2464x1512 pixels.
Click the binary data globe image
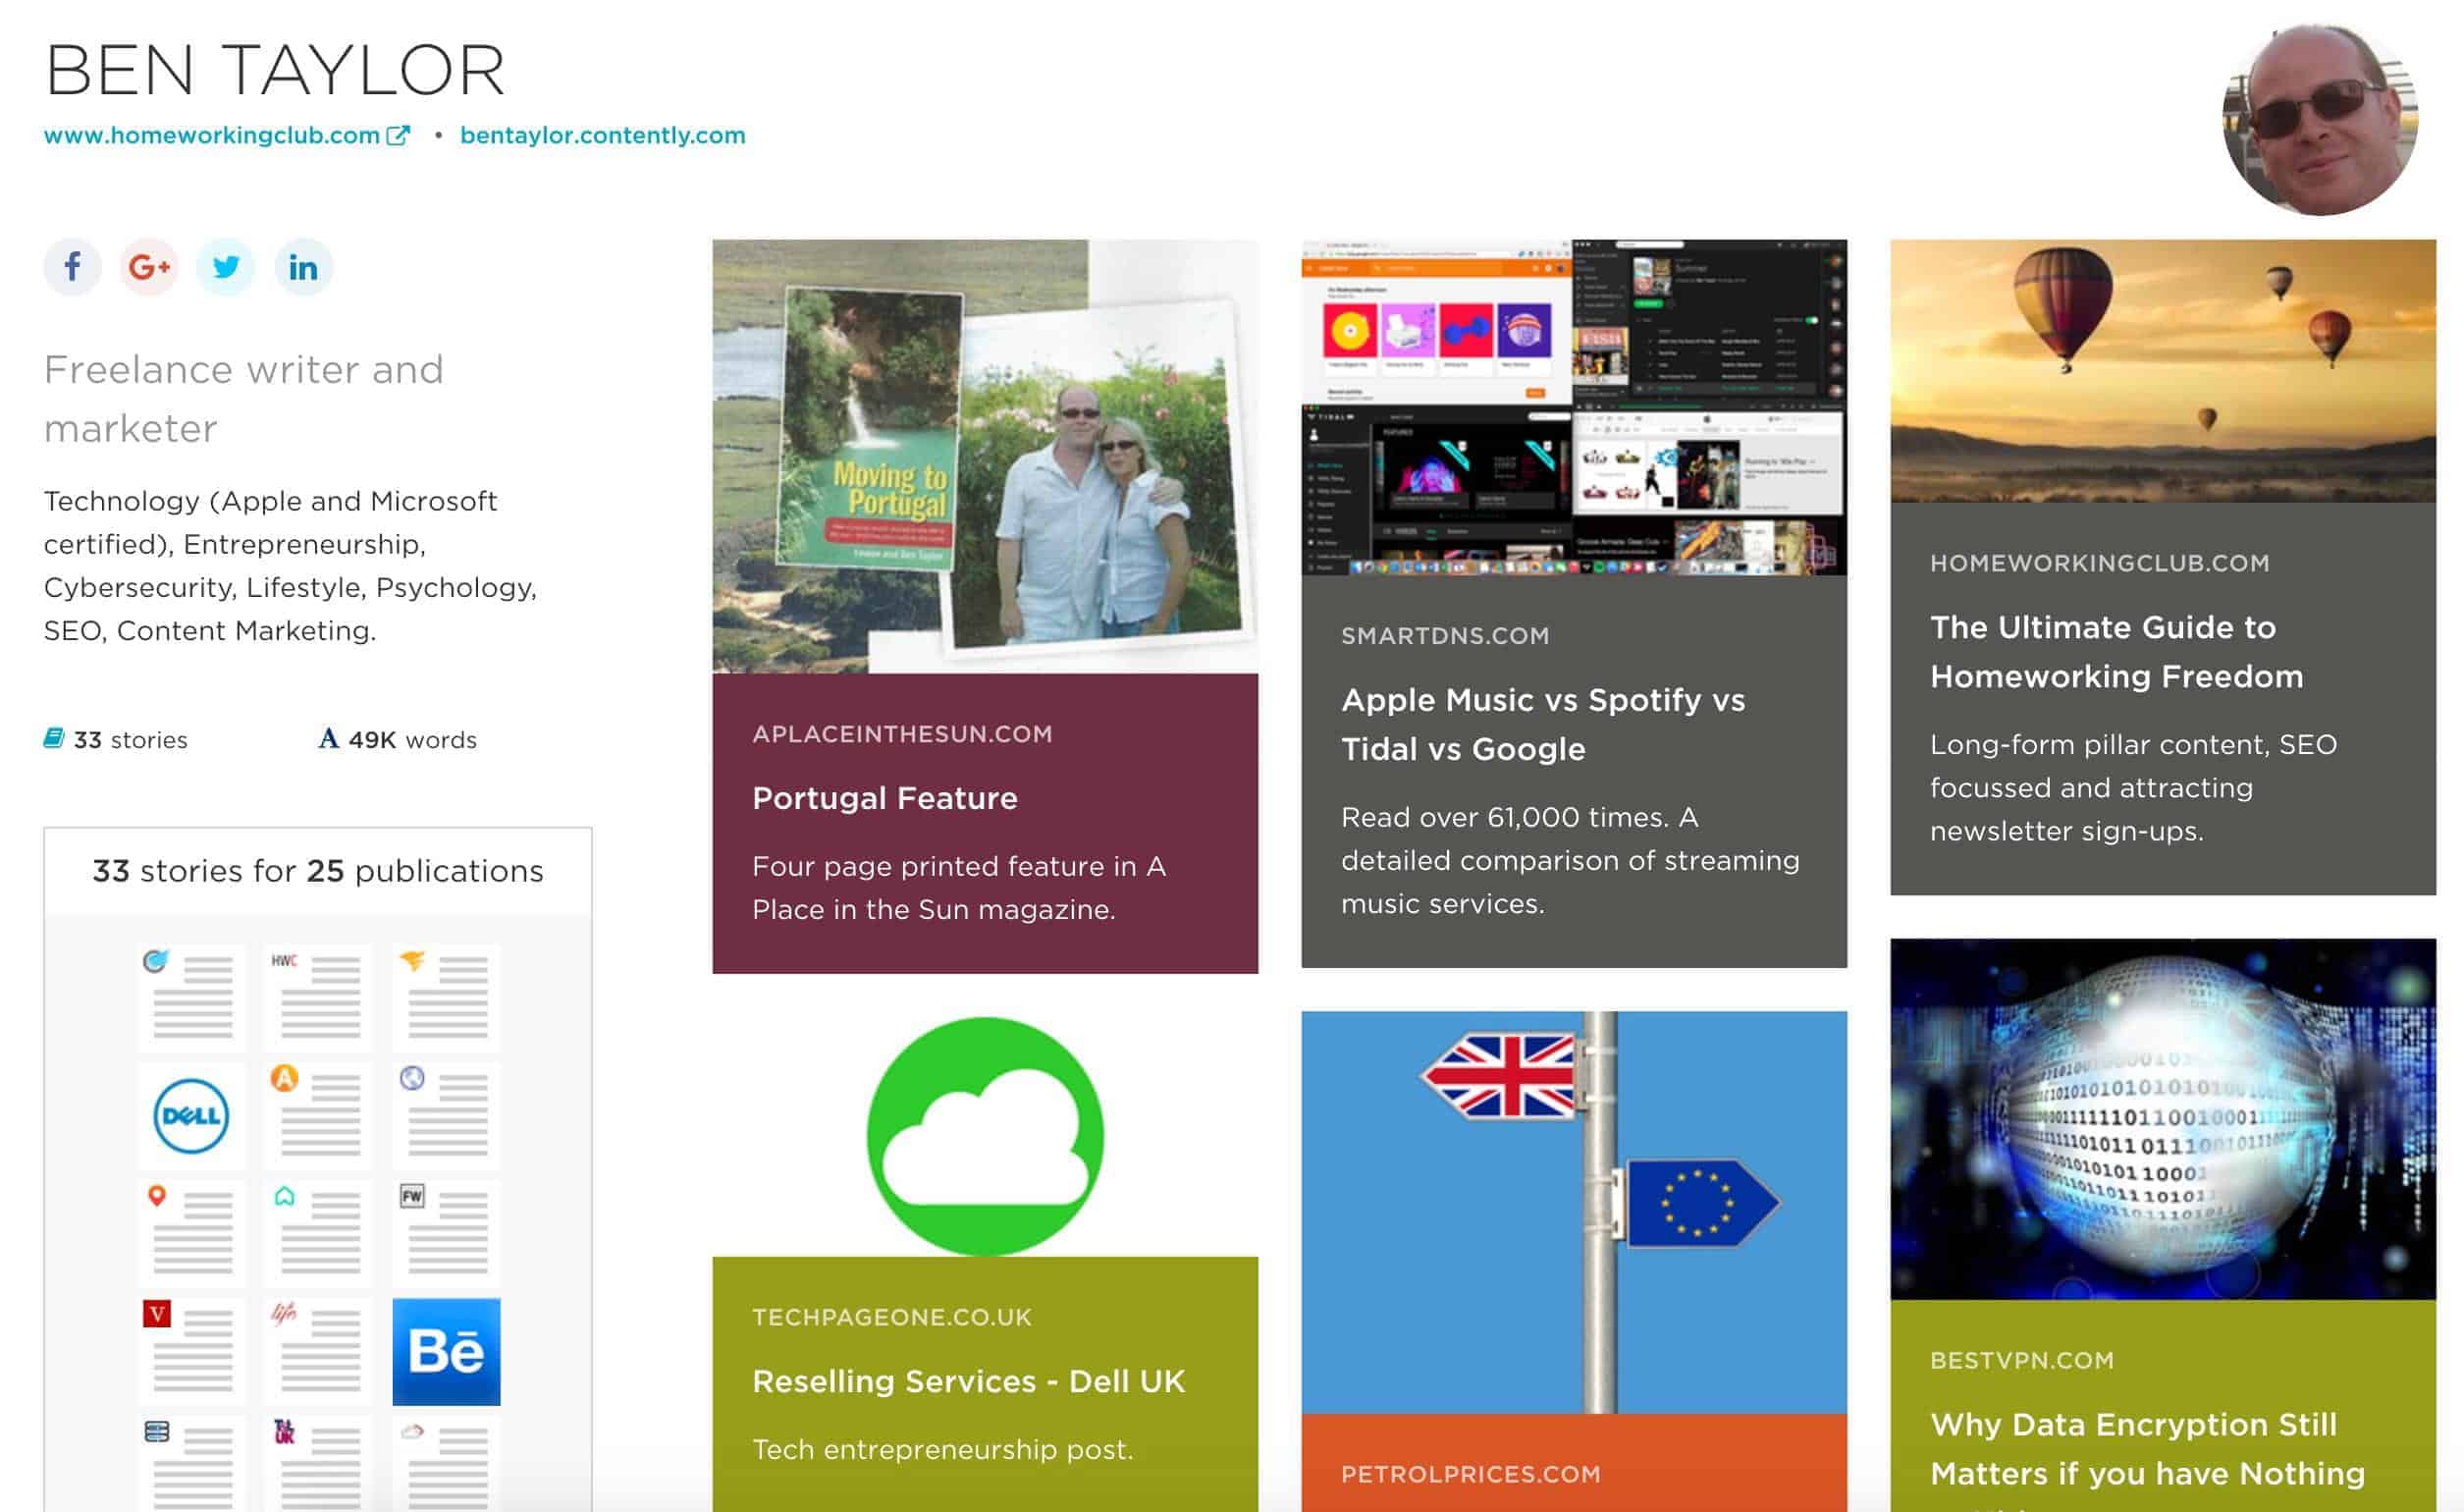(x=2163, y=1119)
